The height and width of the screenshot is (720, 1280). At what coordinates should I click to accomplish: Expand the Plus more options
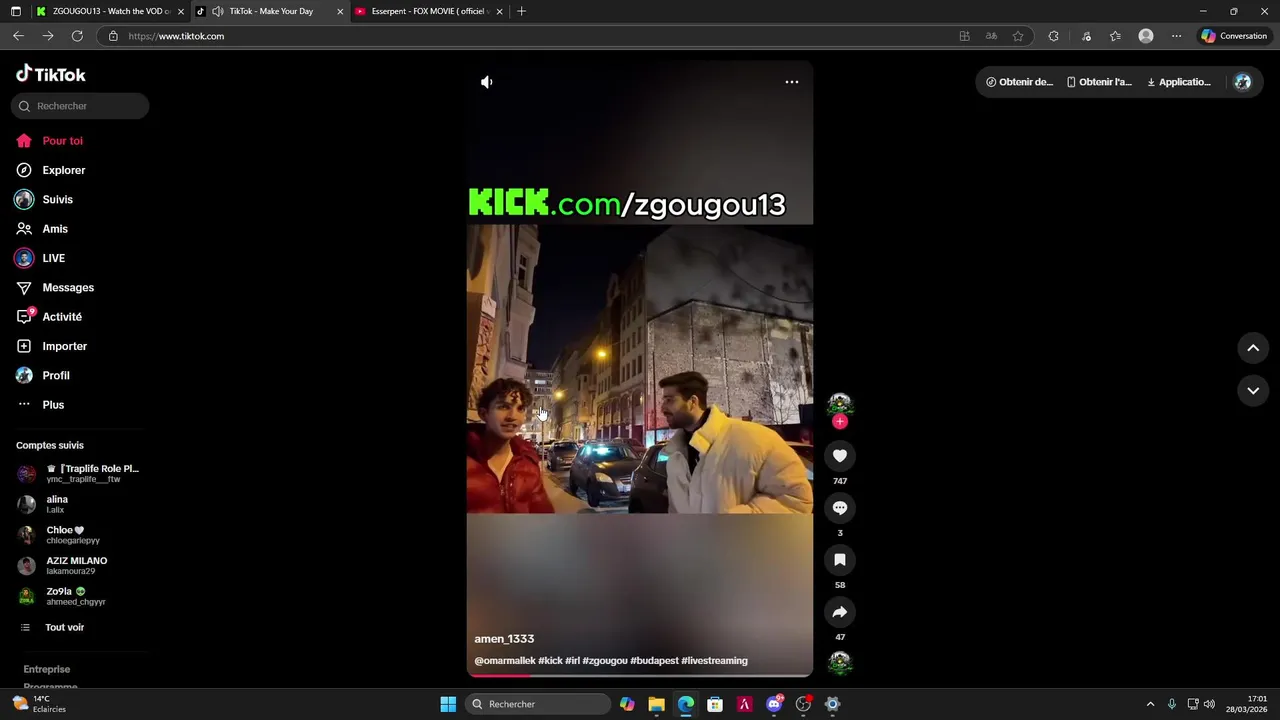[x=53, y=405]
